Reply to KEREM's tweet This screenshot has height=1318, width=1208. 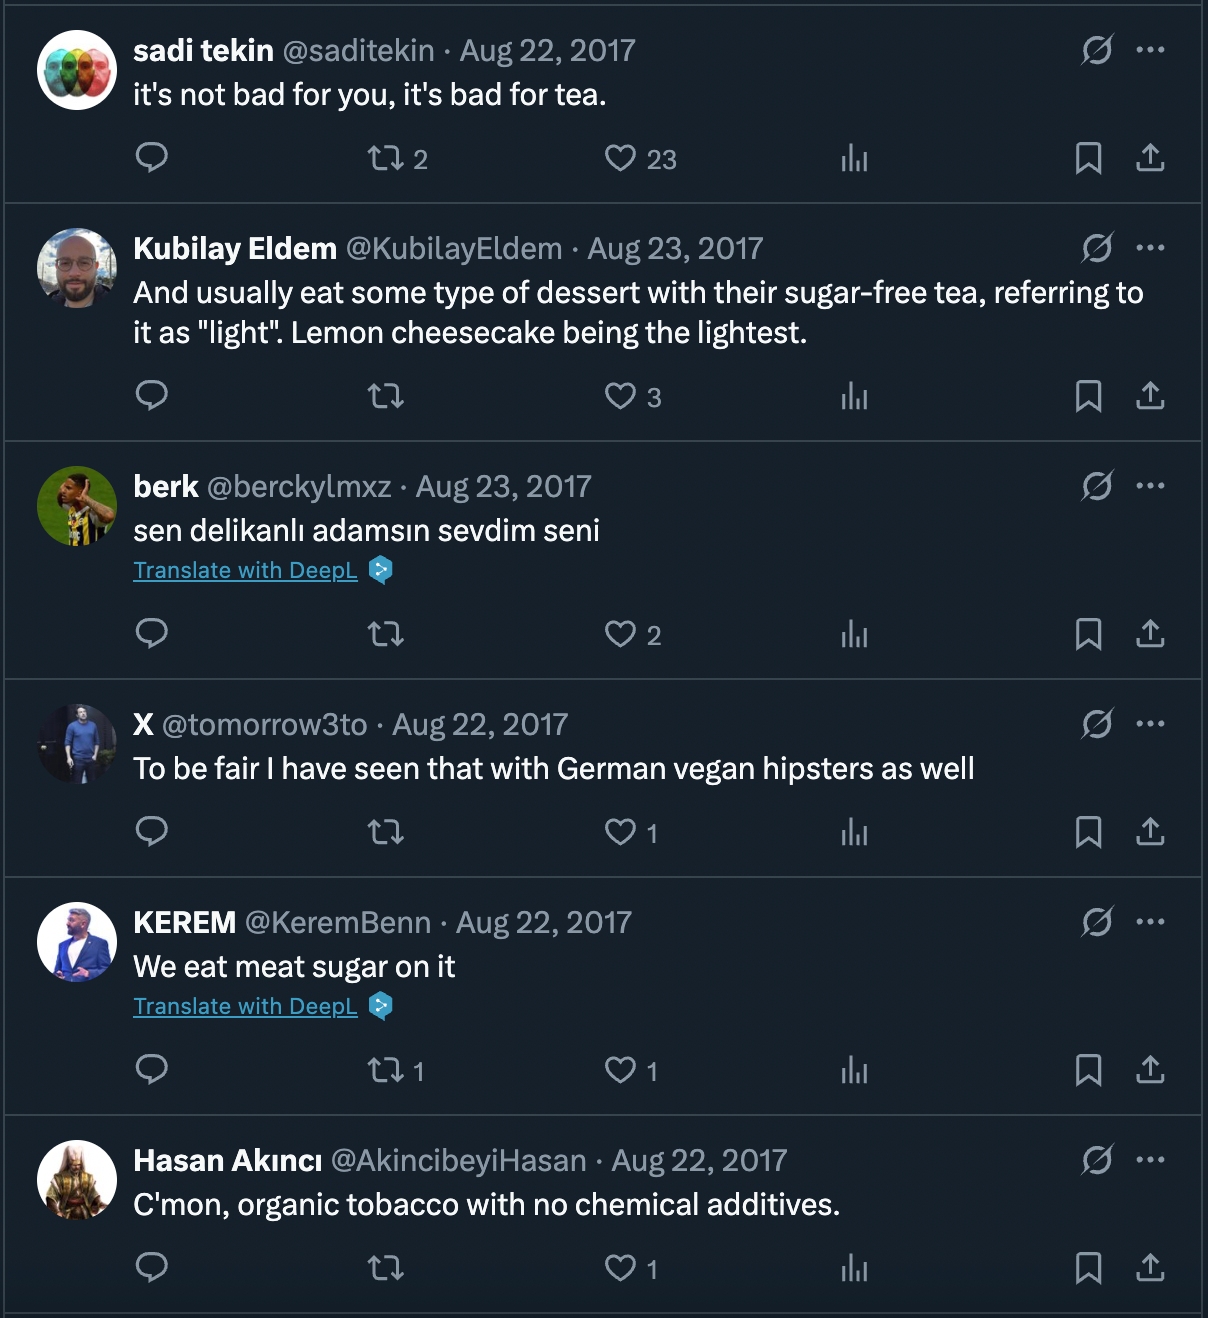[x=151, y=1070]
